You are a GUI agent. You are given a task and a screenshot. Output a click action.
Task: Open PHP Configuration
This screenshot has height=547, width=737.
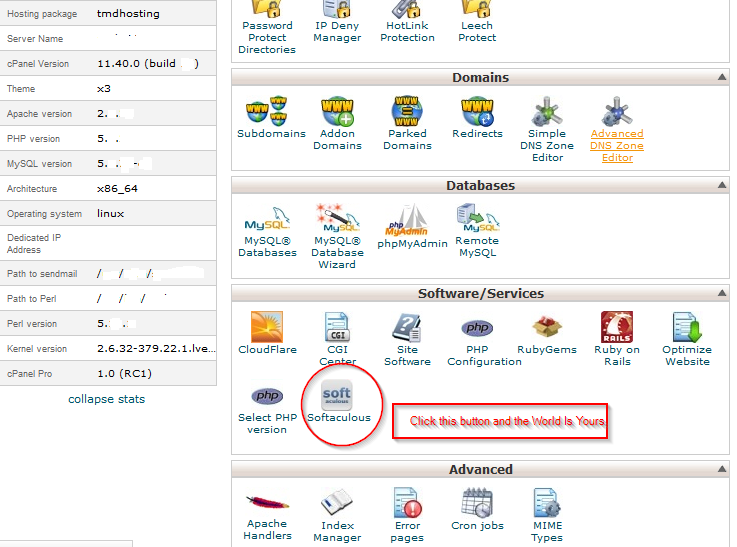[x=484, y=342]
